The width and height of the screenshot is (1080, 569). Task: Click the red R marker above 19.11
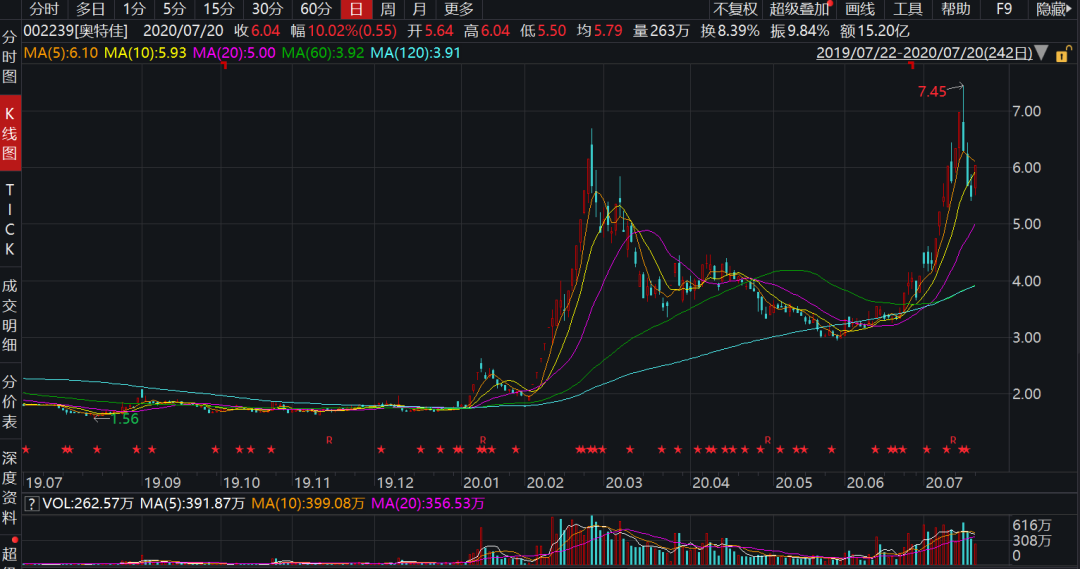[329, 439]
